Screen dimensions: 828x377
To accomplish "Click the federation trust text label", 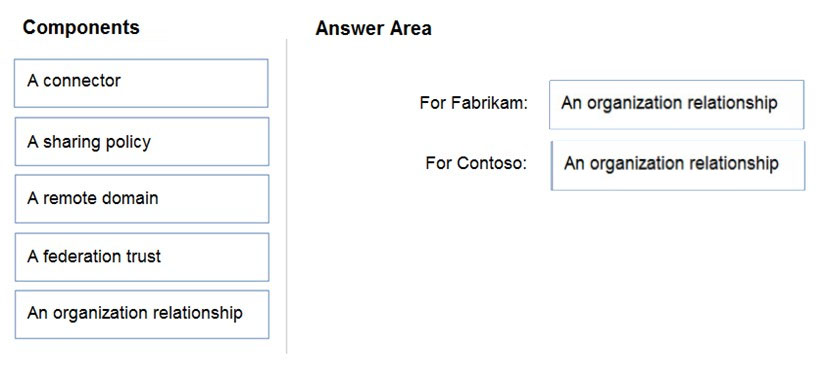I will coord(102,257).
